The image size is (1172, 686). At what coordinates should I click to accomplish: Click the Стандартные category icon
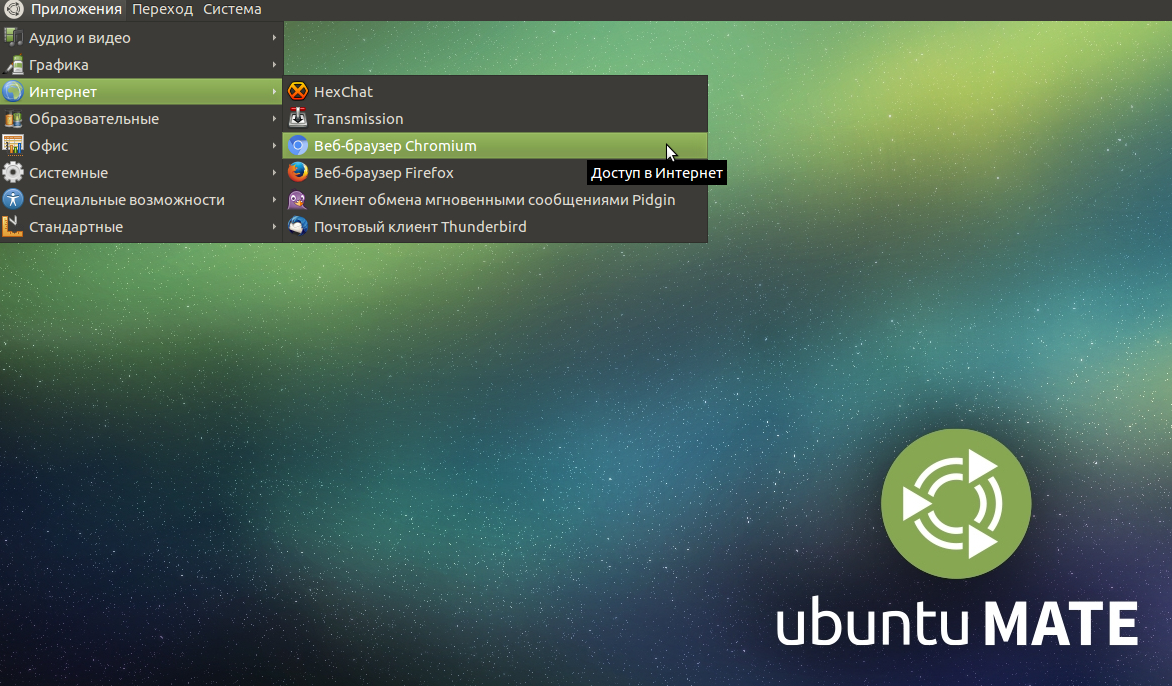click(x=13, y=226)
